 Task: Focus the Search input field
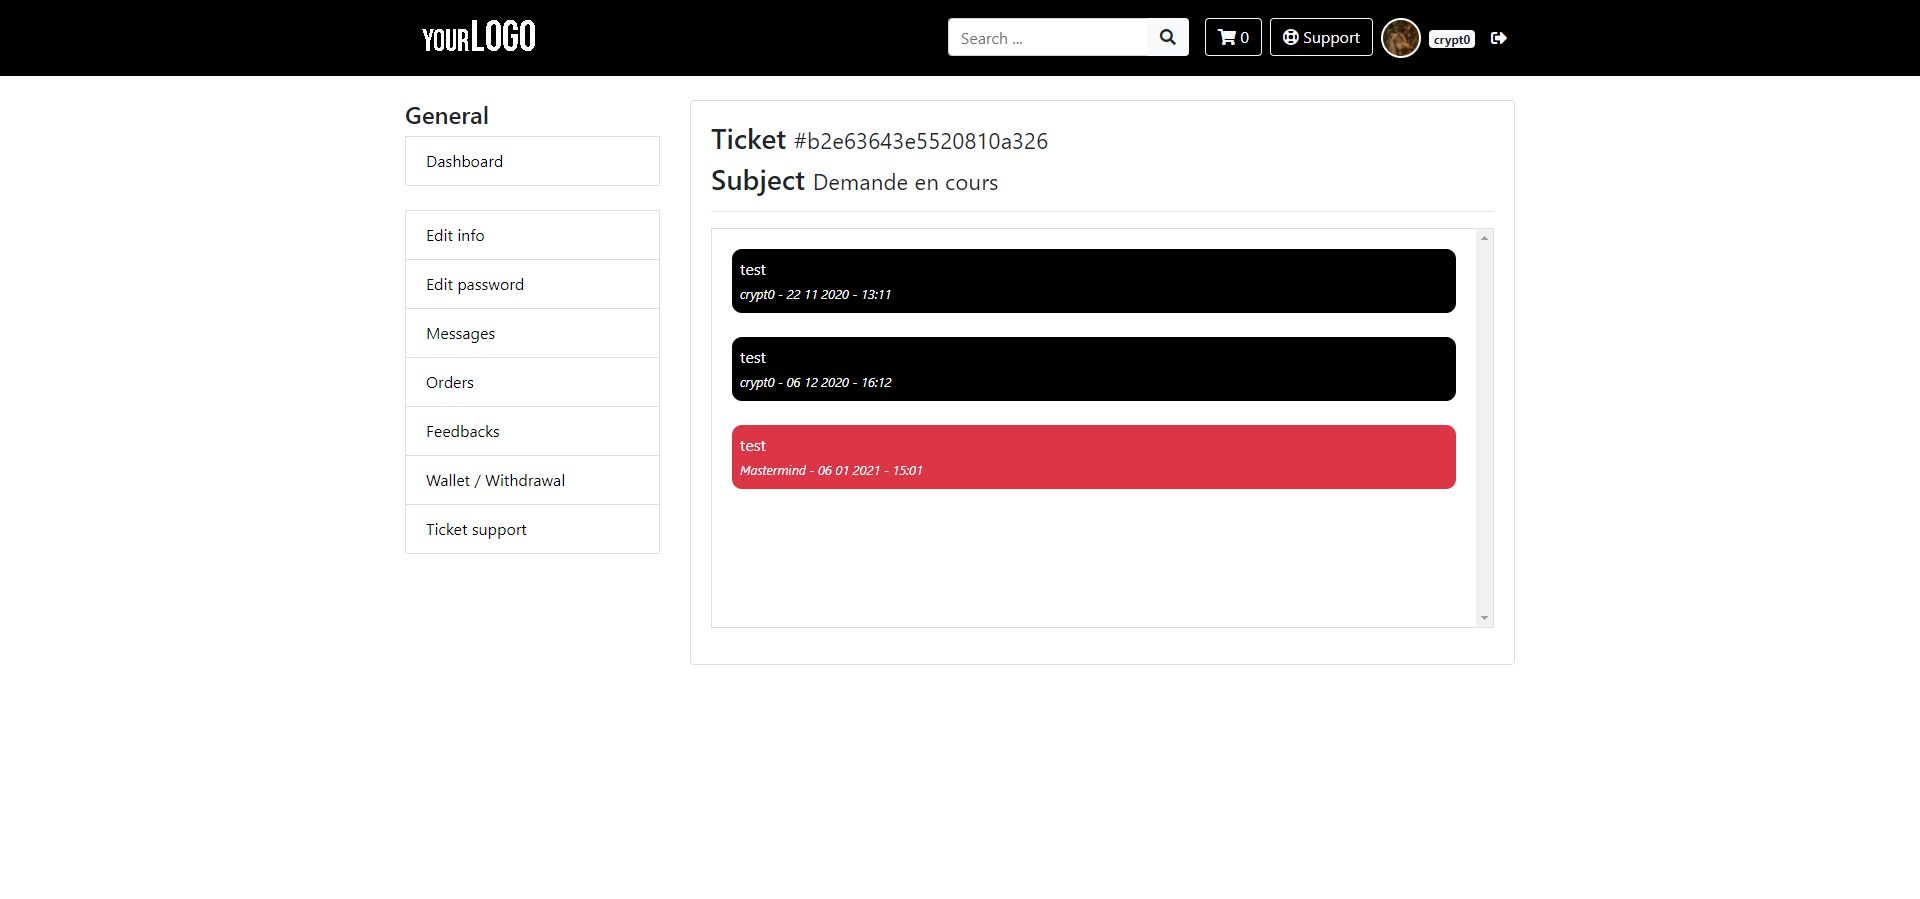(1047, 37)
